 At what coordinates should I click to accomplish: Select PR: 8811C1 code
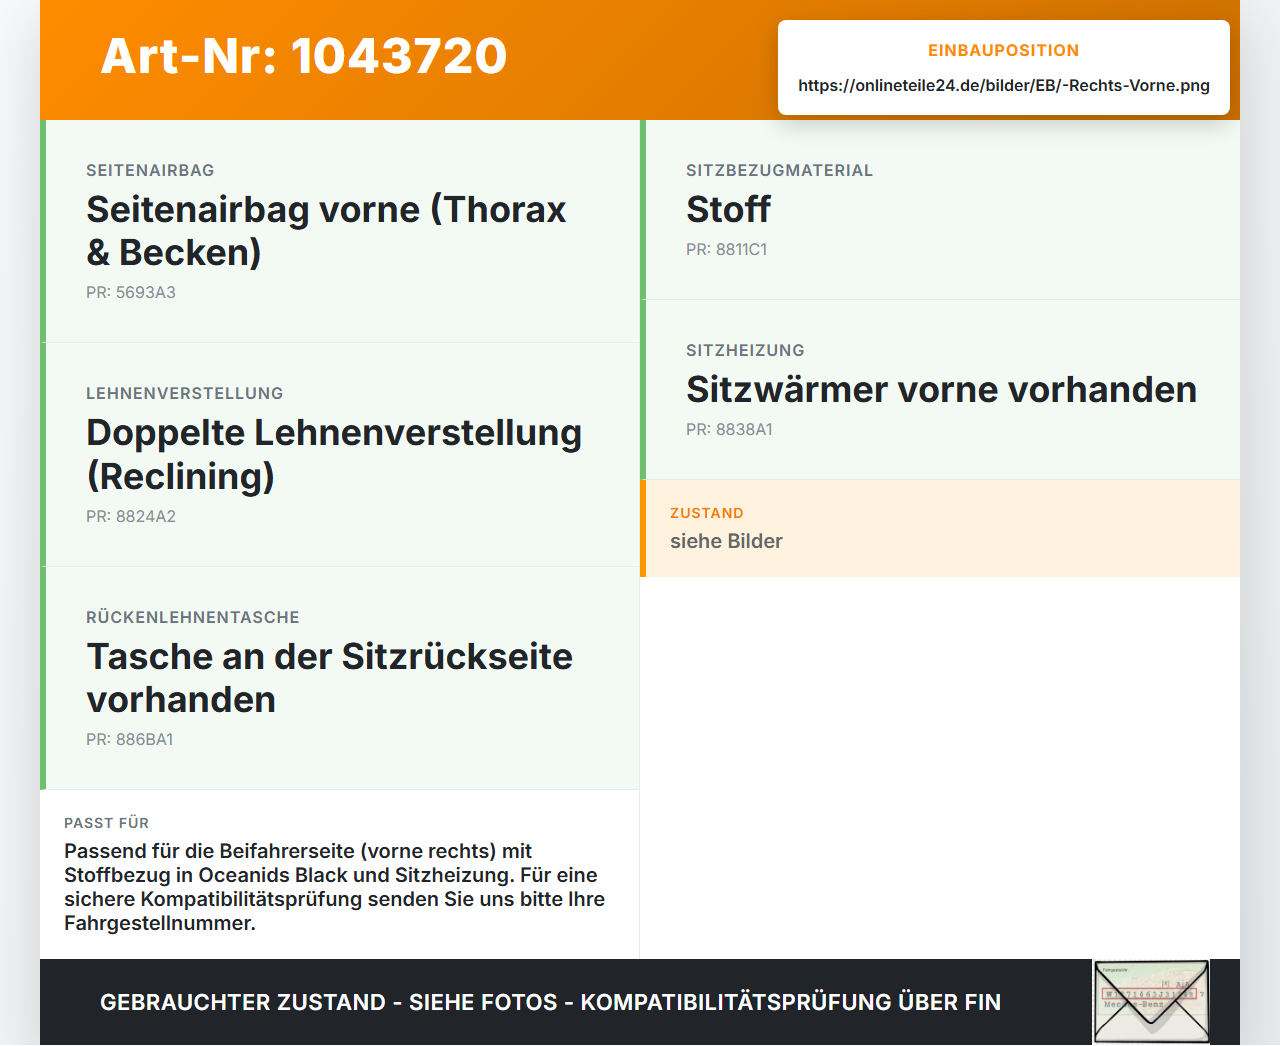coord(727,249)
